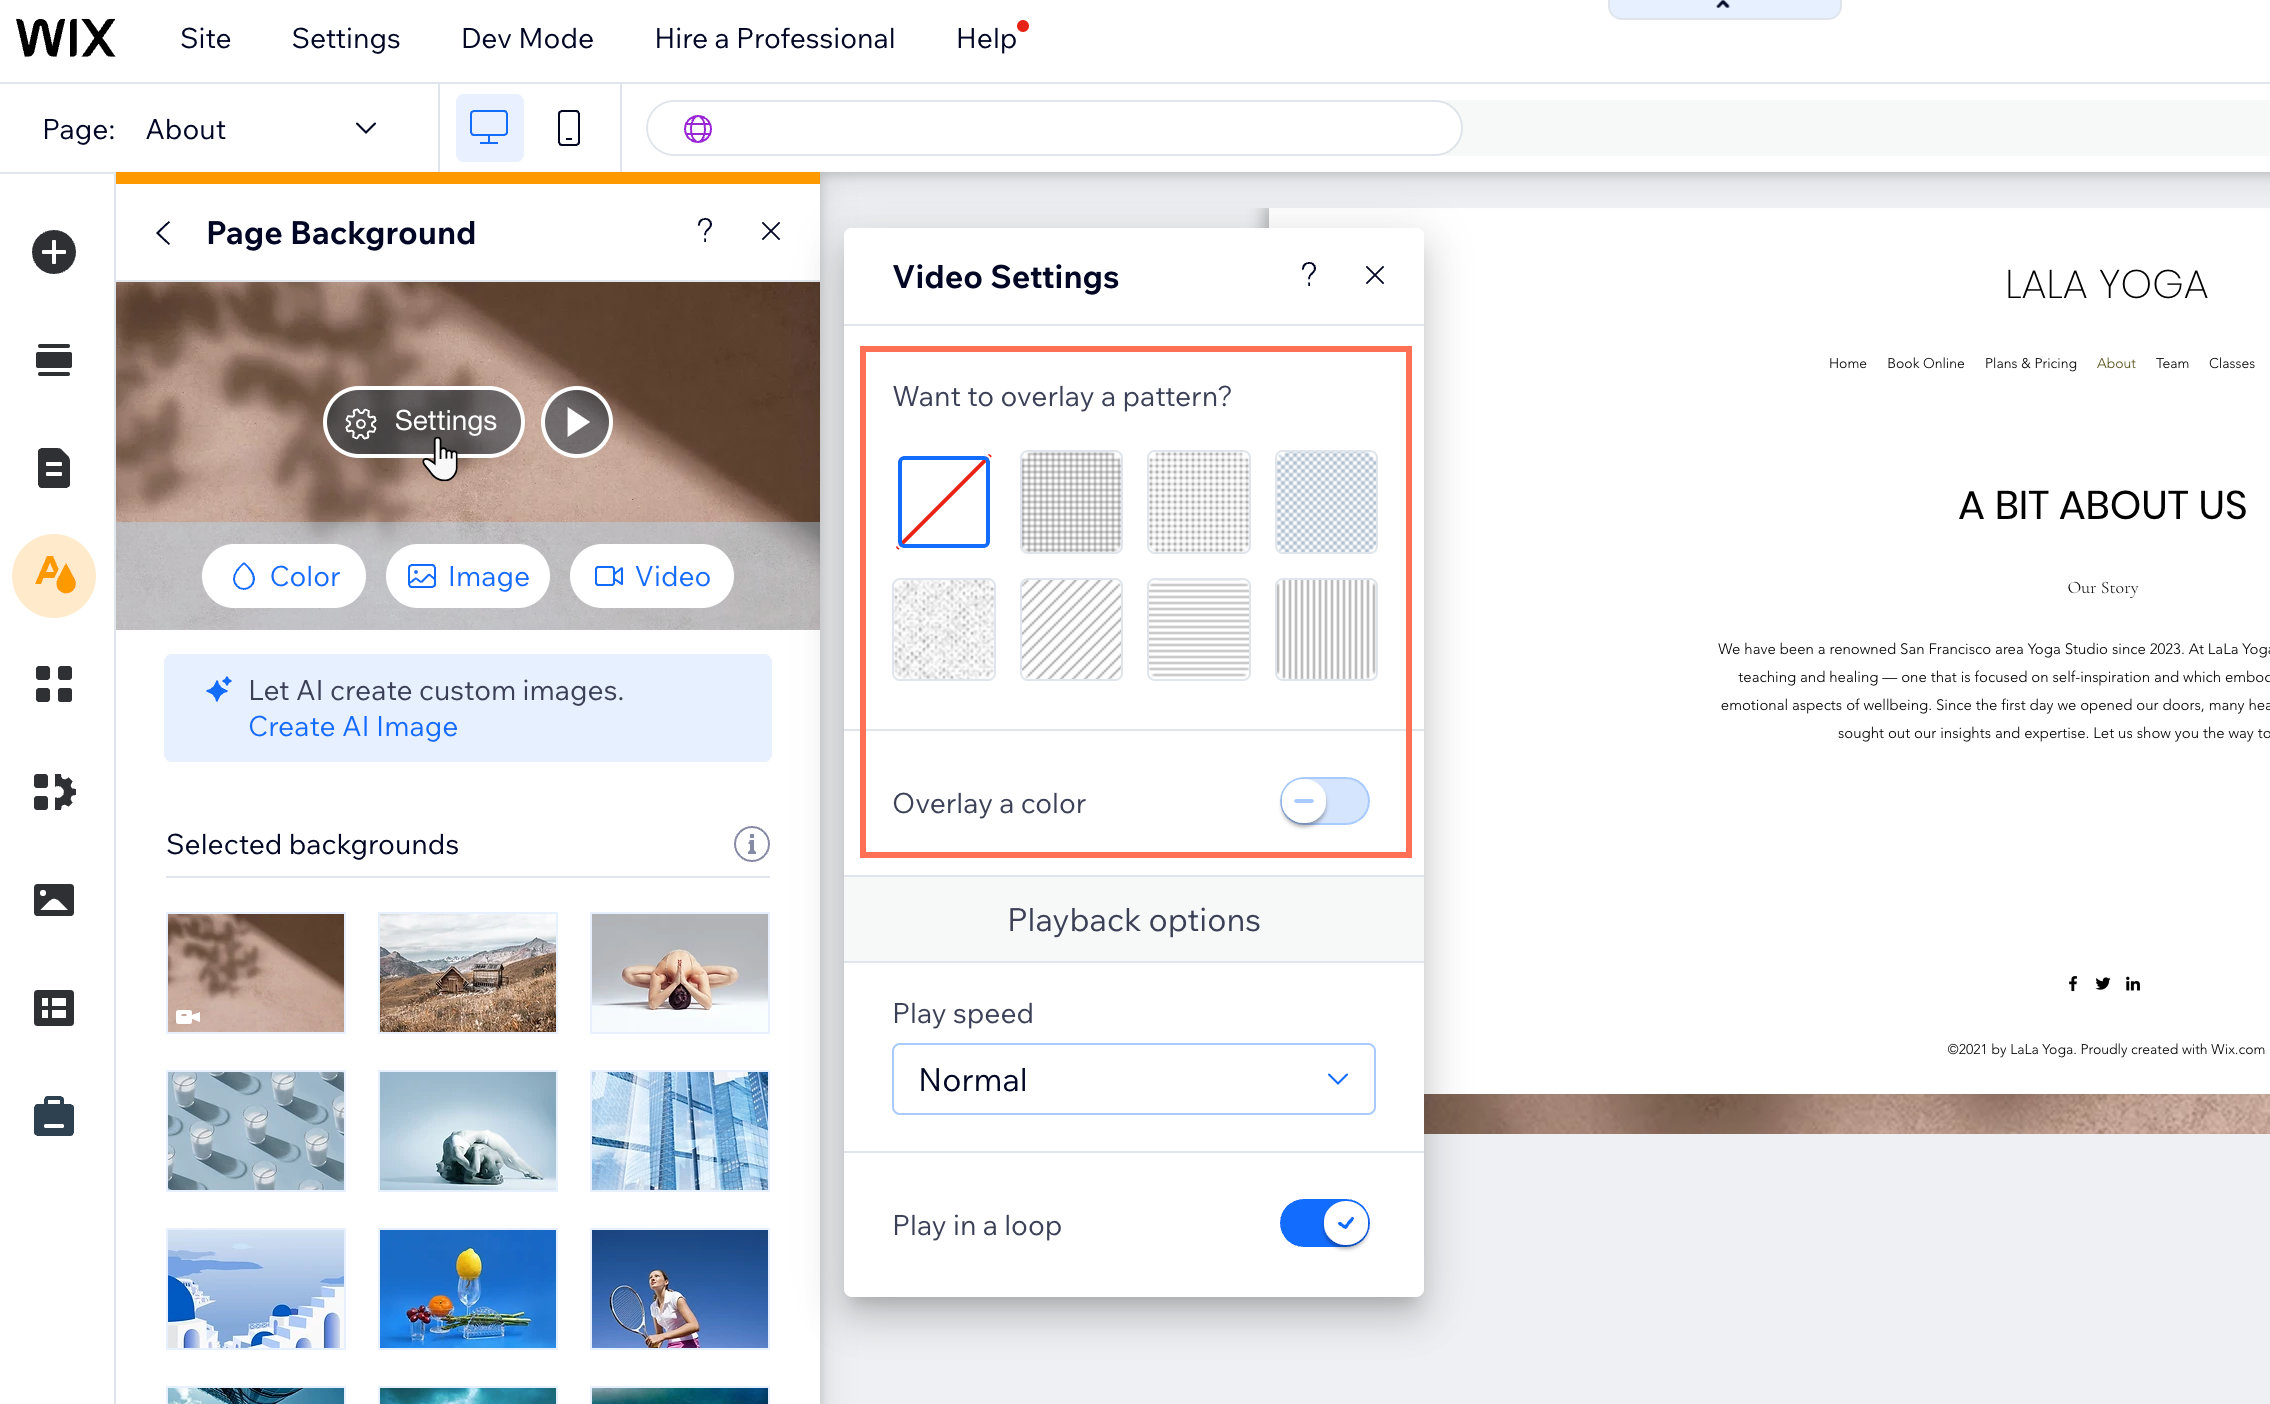This screenshot has height=1404, width=2270.
Task: Select the blue buildings background thumbnail
Action: click(x=678, y=1130)
